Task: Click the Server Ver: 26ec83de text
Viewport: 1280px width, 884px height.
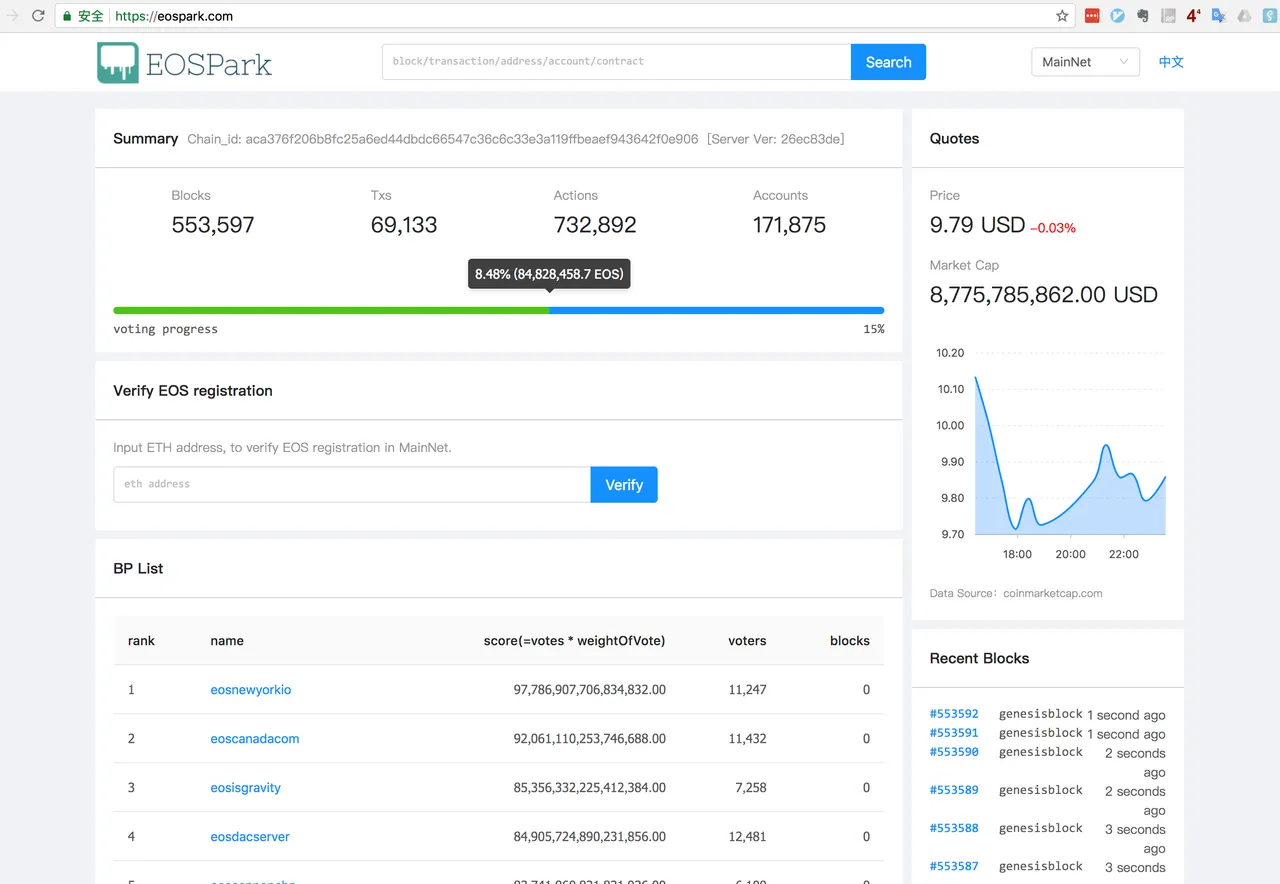Action: click(x=776, y=139)
